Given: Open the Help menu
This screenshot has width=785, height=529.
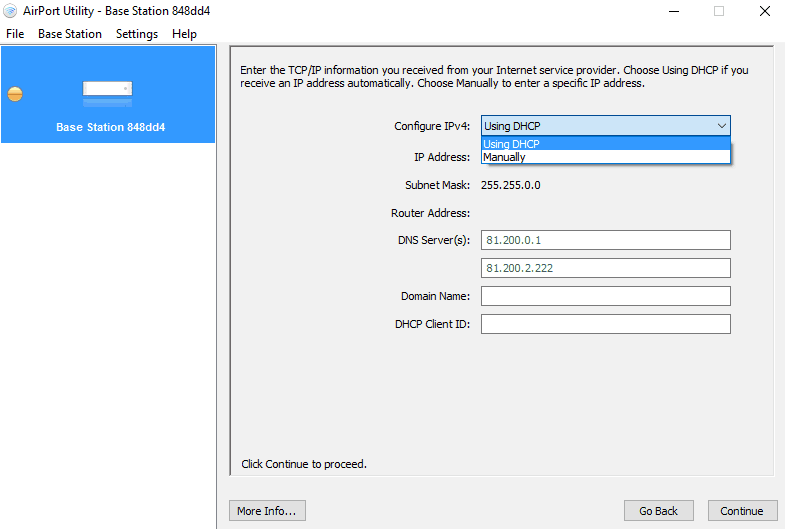Looking at the screenshot, I should click(184, 34).
